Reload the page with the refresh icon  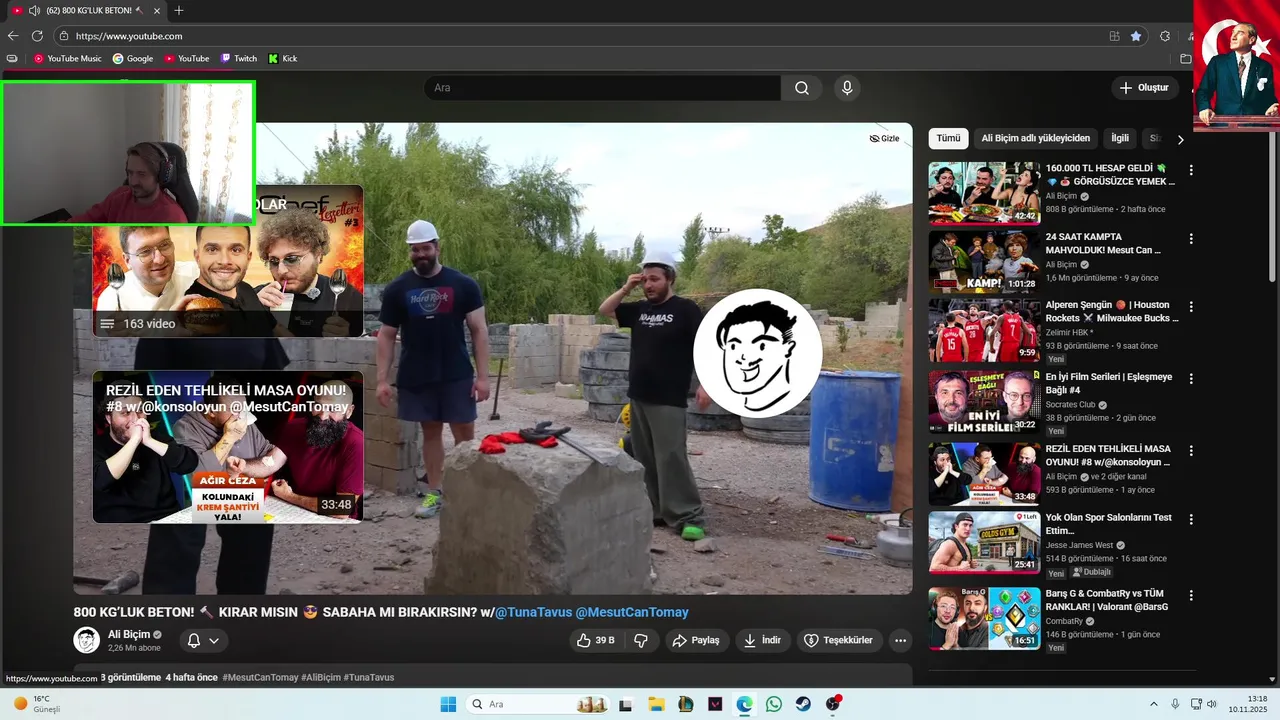(37, 36)
